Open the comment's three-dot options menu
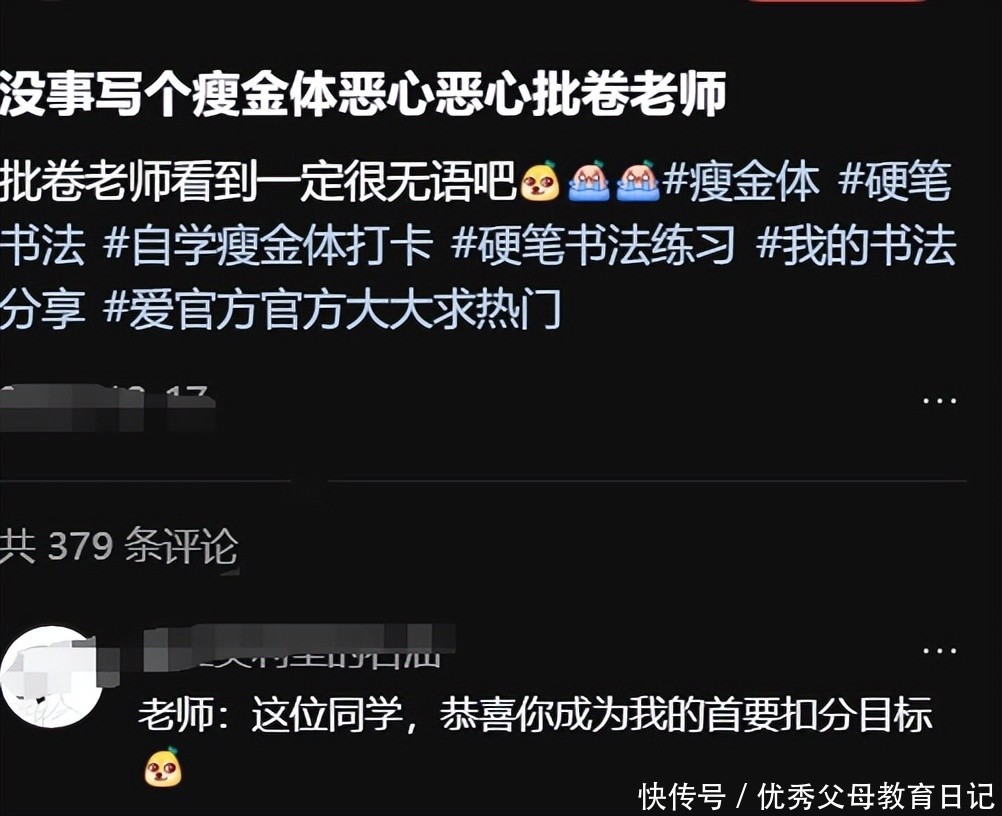 tap(939, 650)
